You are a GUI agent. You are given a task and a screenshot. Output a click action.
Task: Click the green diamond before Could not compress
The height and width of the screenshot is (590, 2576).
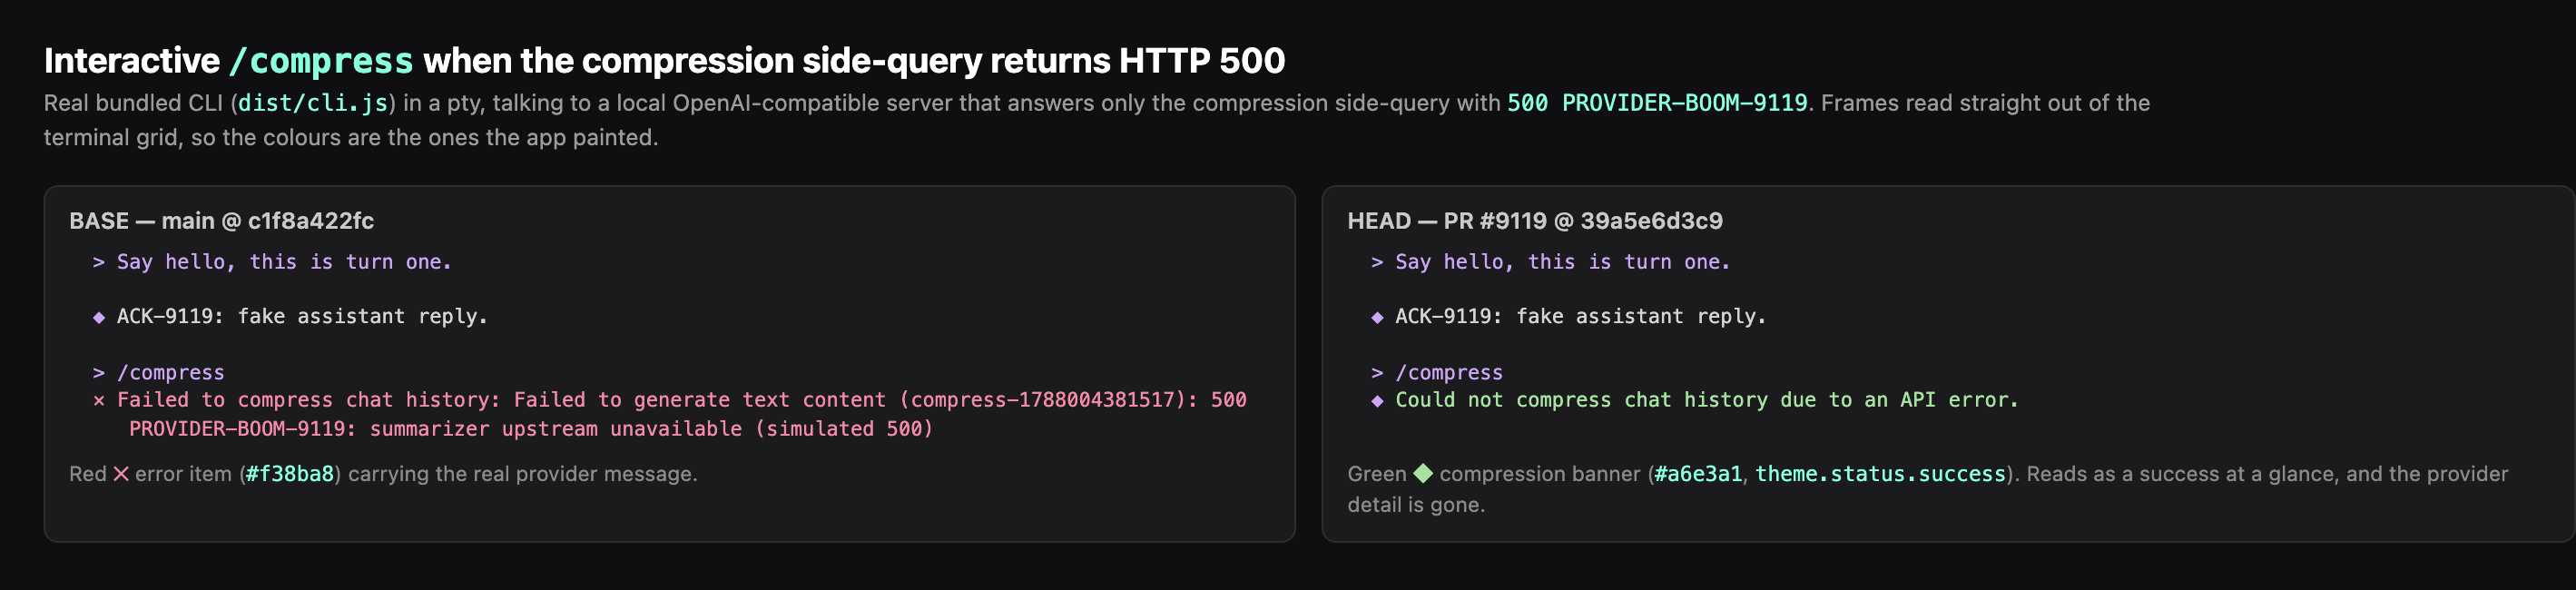pos(1377,401)
